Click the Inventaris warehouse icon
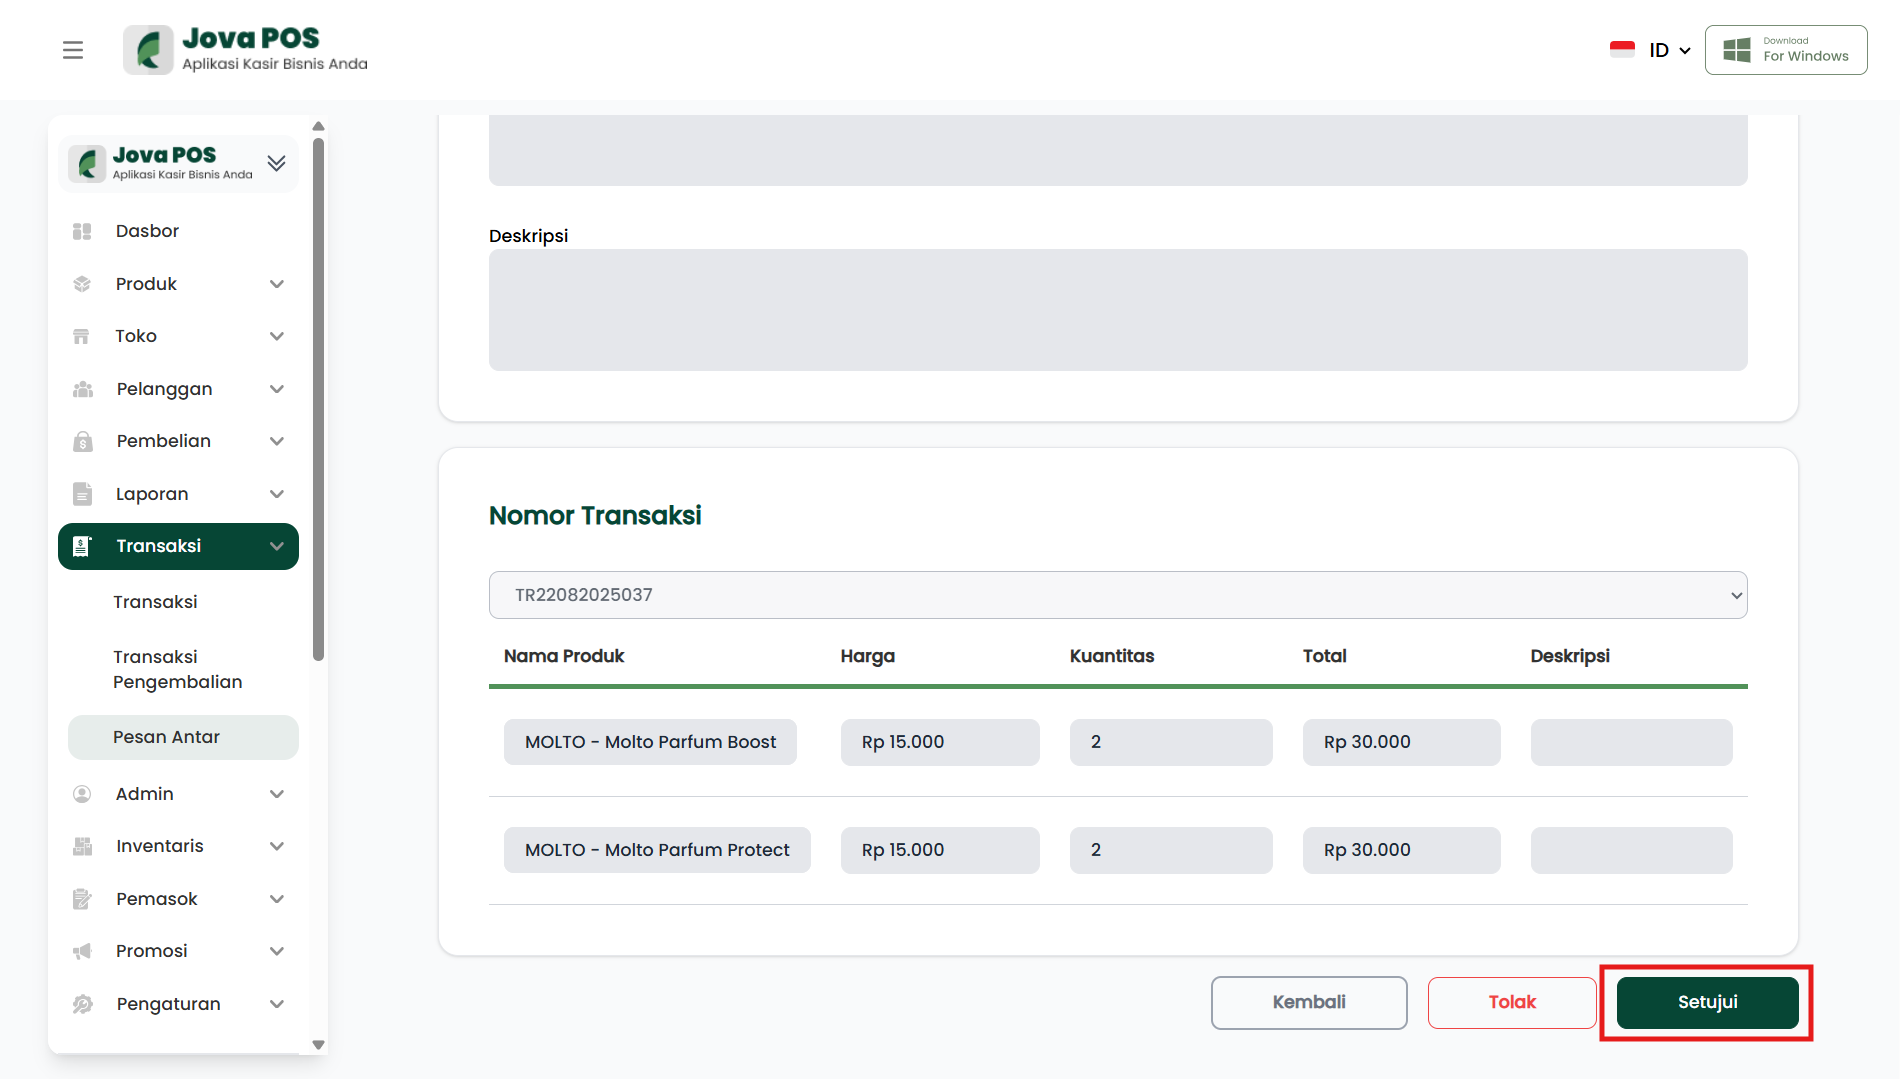 click(82, 846)
